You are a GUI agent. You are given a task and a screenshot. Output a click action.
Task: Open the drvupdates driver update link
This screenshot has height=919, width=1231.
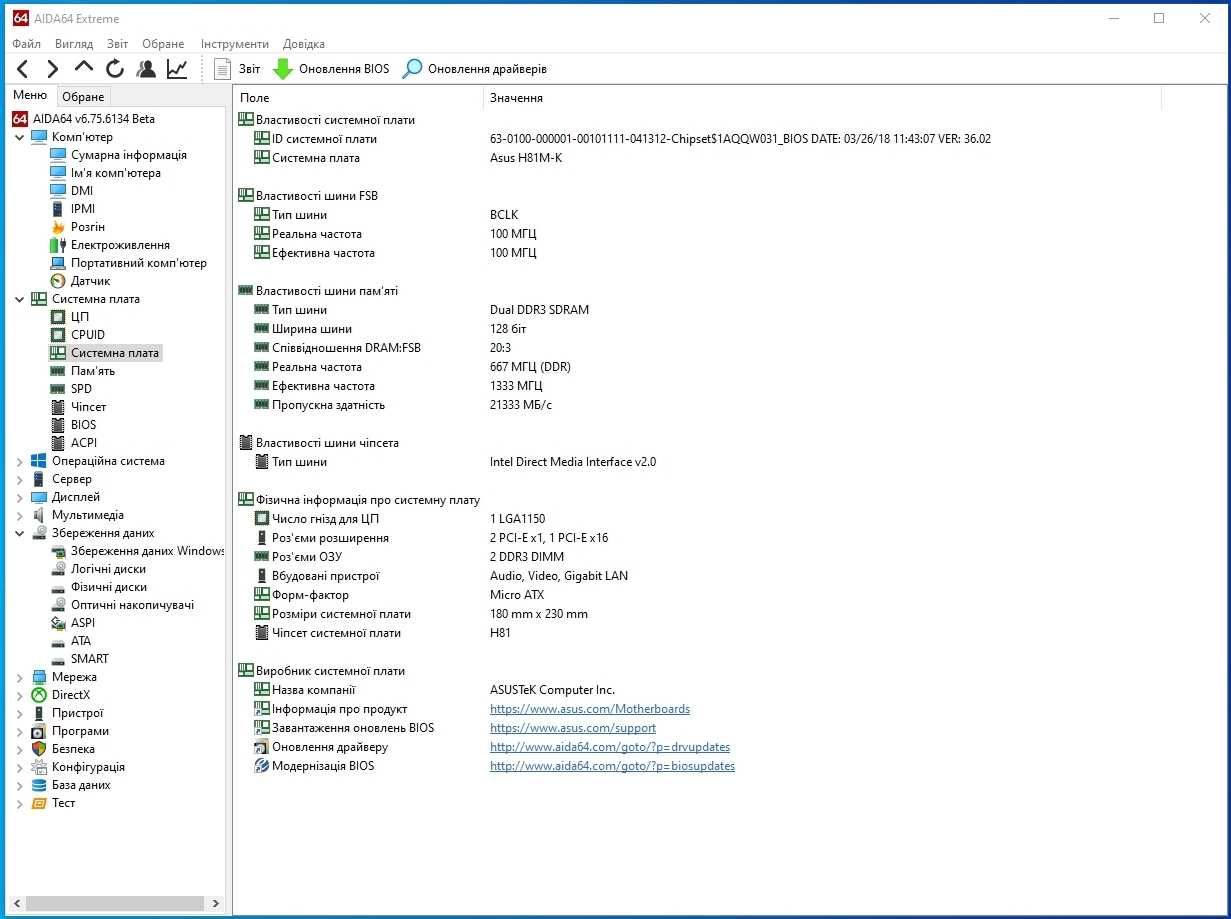[610, 747]
